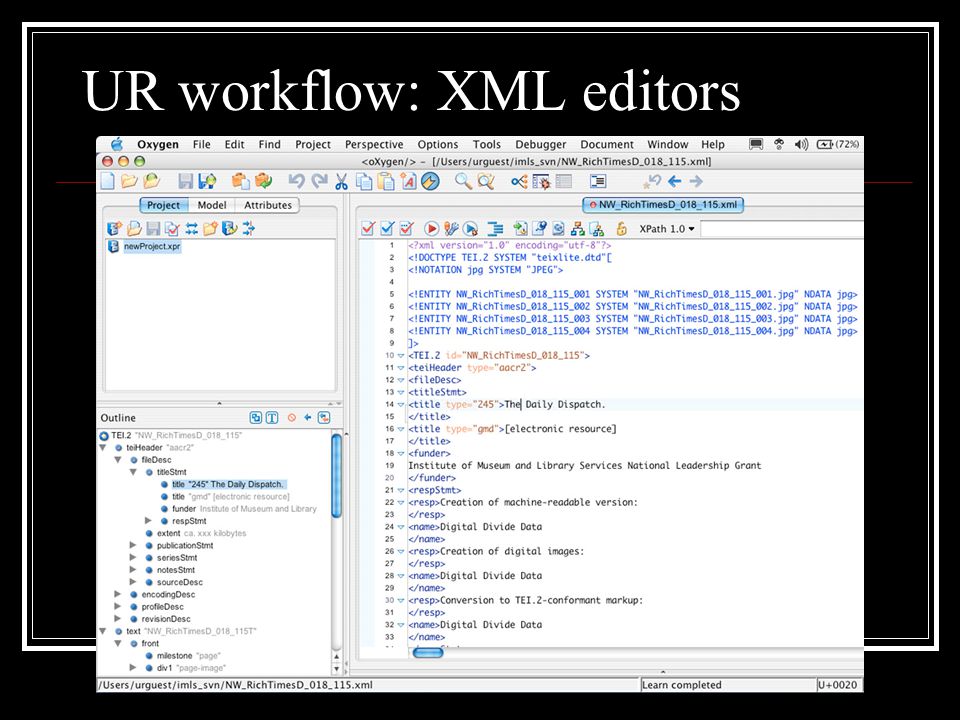
Task: Switch to the Model tab
Action: [212, 205]
